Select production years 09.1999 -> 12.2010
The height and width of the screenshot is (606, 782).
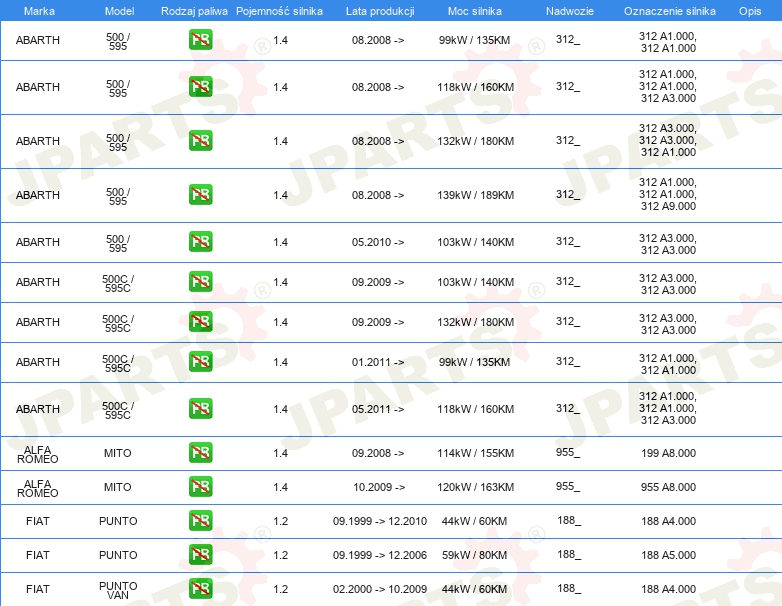click(380, 521)
